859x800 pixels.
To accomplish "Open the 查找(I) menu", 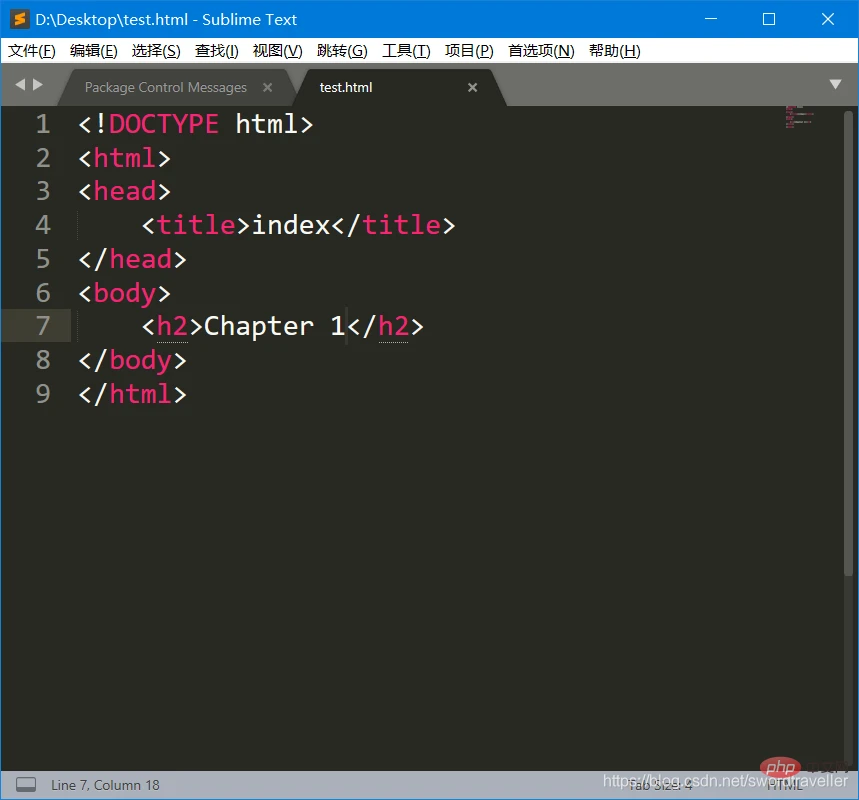I will click(x=217, y=51).
